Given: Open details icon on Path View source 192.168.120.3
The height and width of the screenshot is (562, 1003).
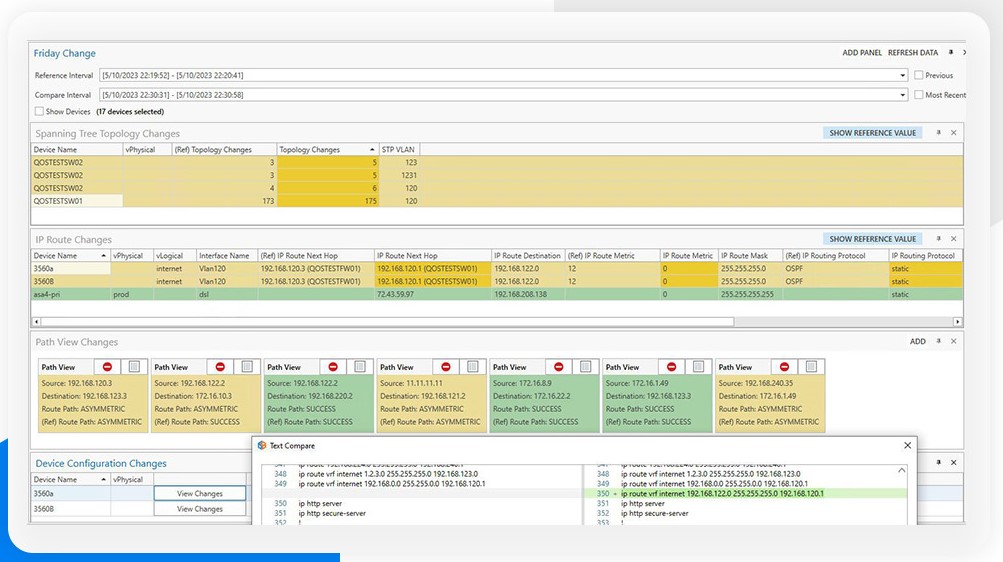Looking at the screenshot, I should [134, 366].
